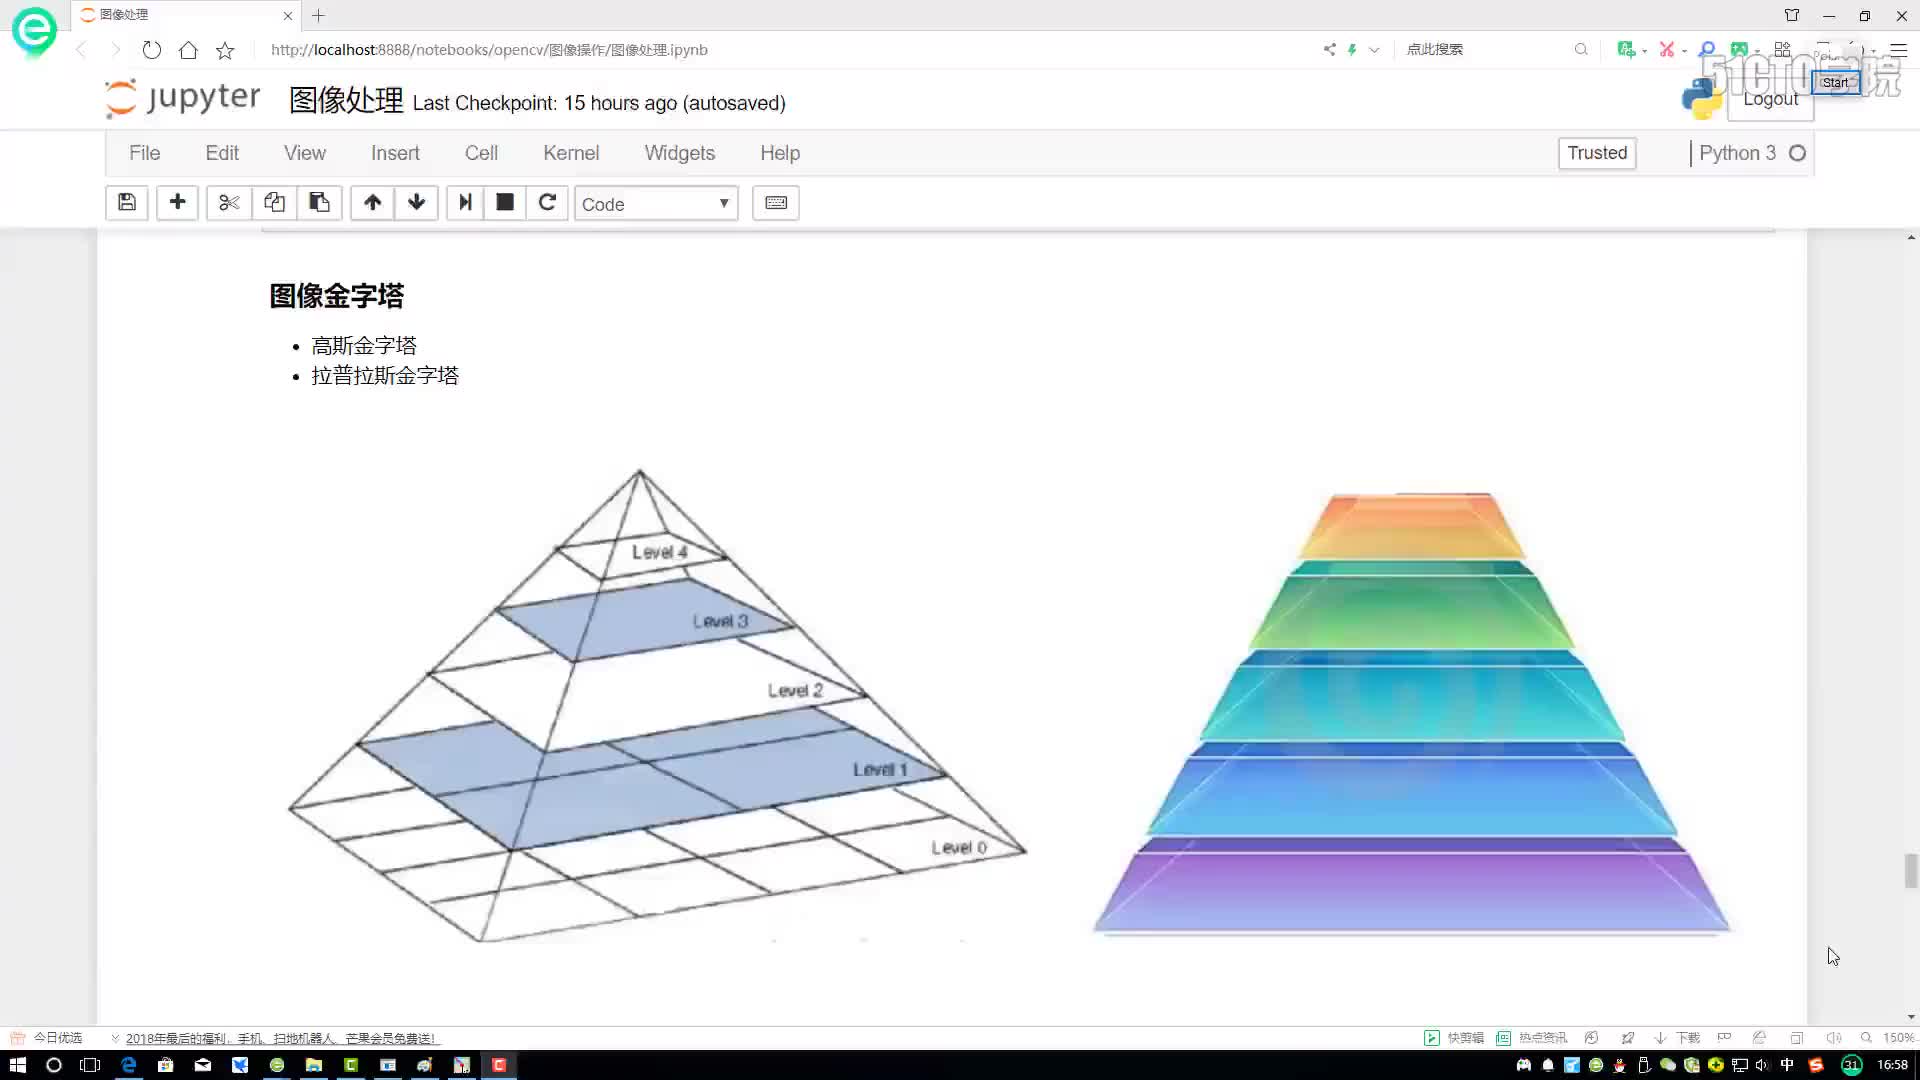This screenshot has width=1920, height=1080.
Task: Insert a cell below with plus icon
Action: tap(177, 203)
